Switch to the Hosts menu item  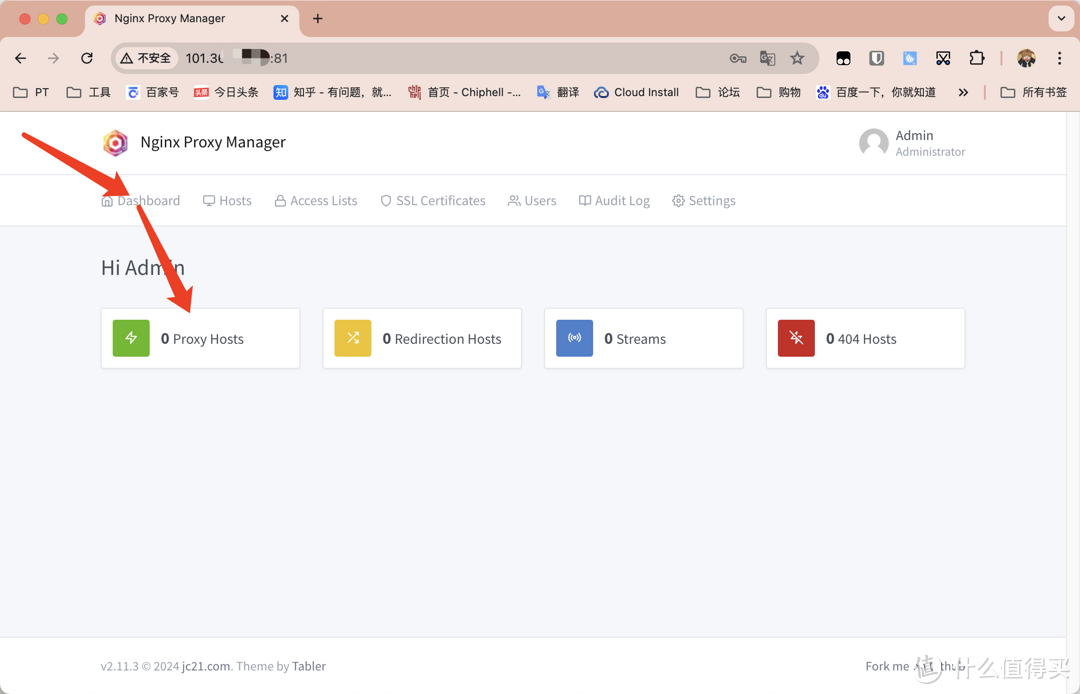227,200
